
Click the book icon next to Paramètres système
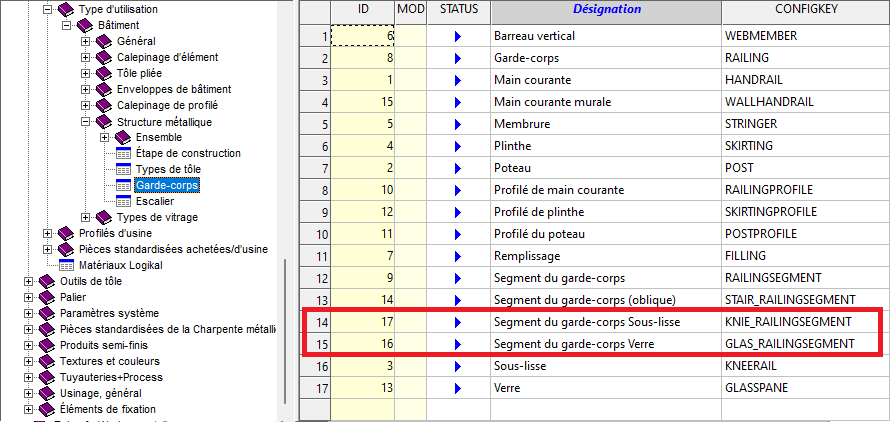click(x=47, y=314)
